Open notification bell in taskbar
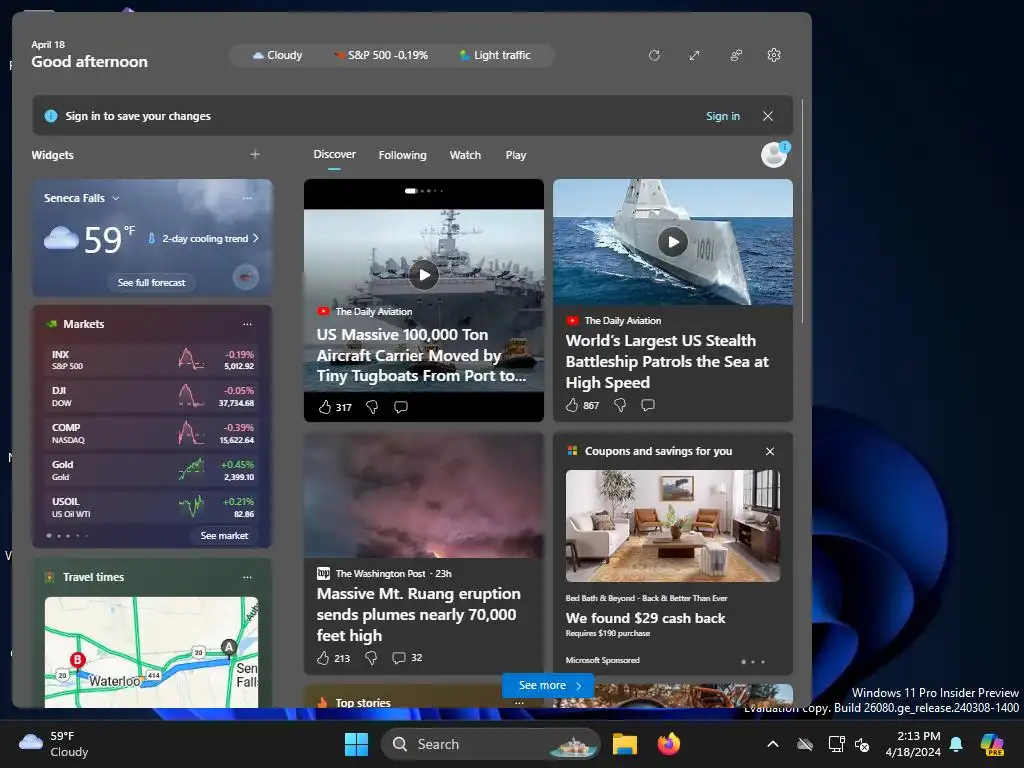 click(956, 744)
